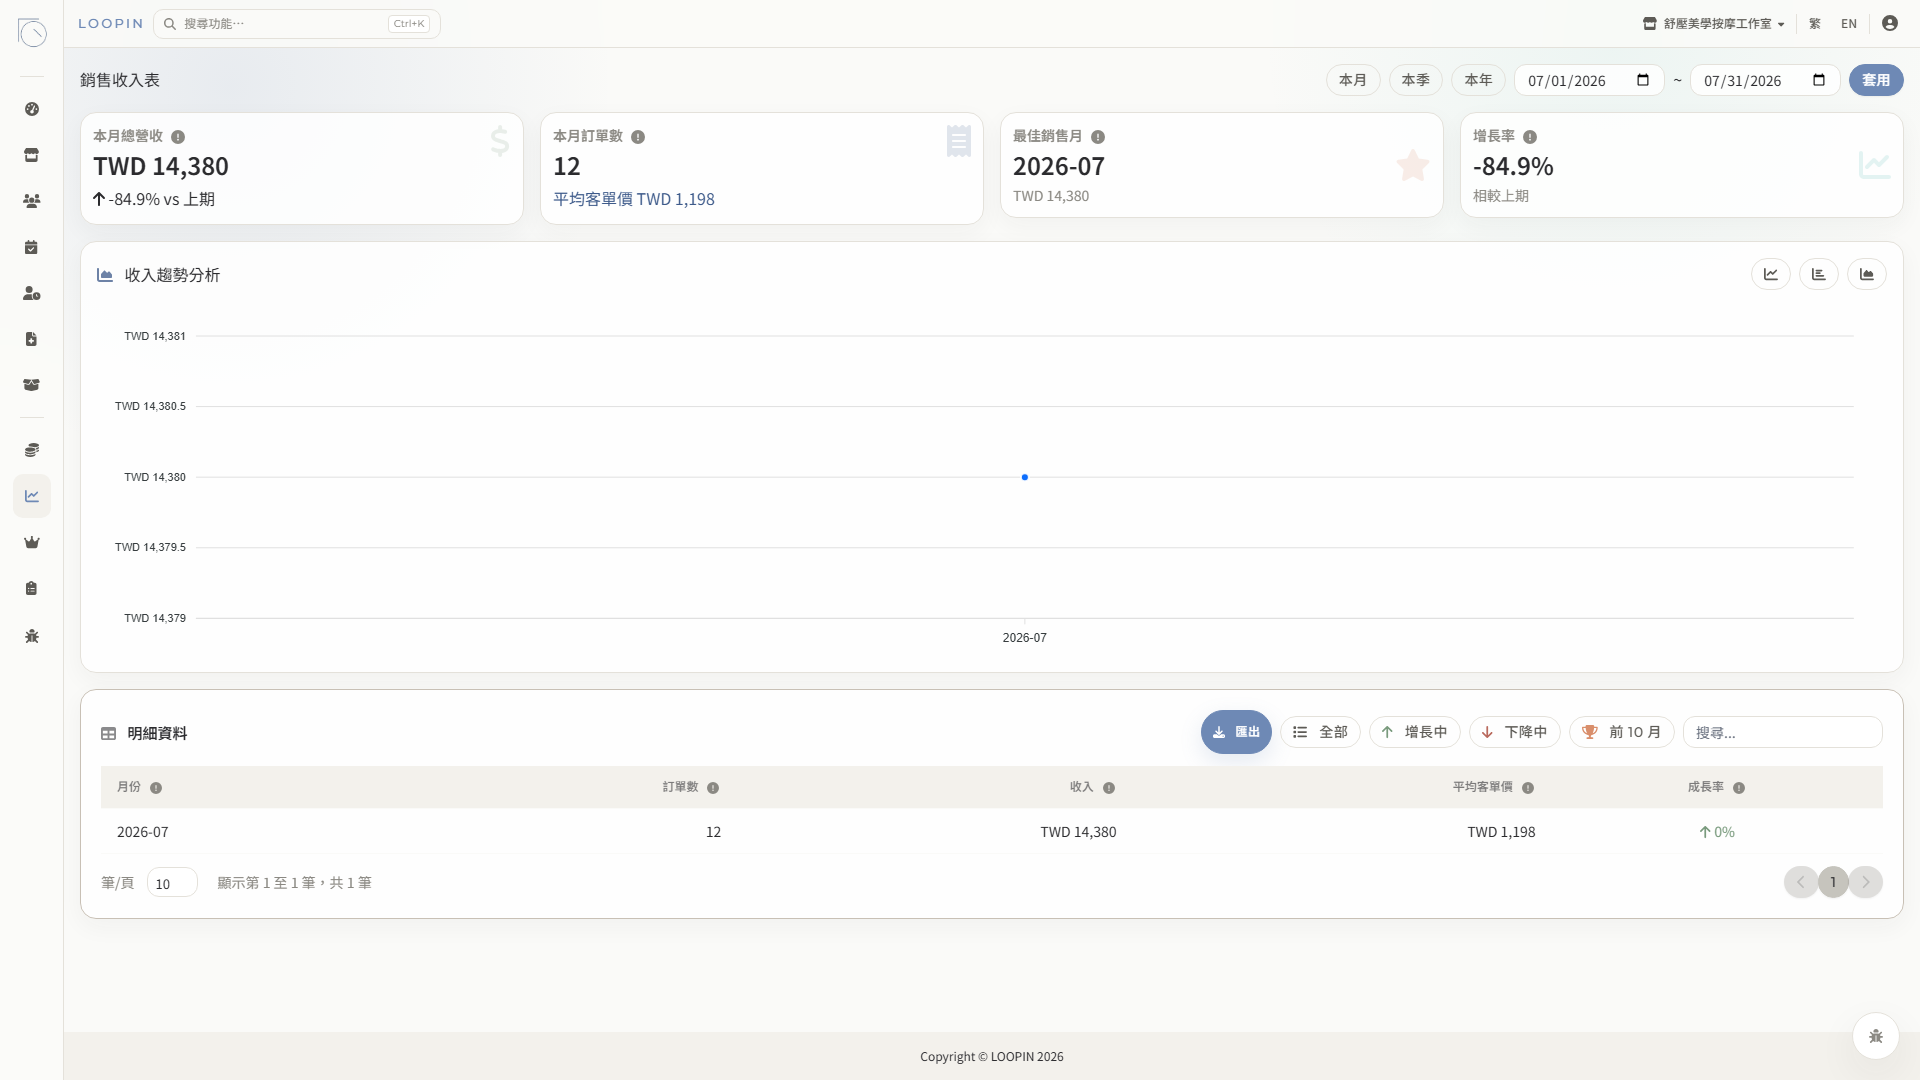Expand the 舒壓美學按摩工作室 store dropdown
Viewport: 1920px width, 1080px height.
point(1713,23)
